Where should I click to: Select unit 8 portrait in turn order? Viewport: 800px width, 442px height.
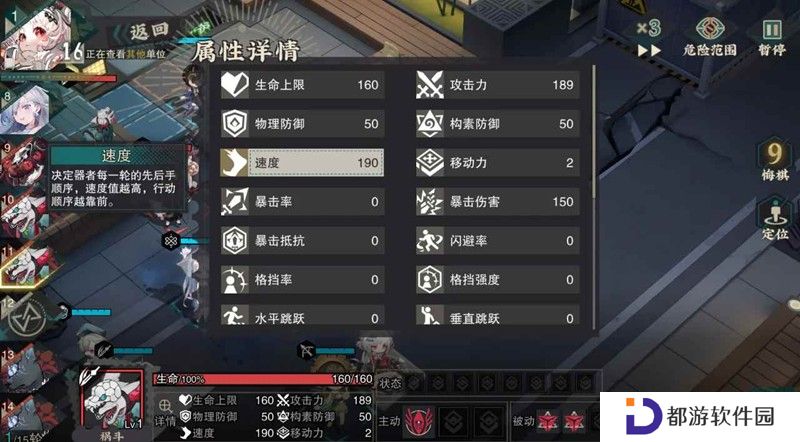(26, 111)
